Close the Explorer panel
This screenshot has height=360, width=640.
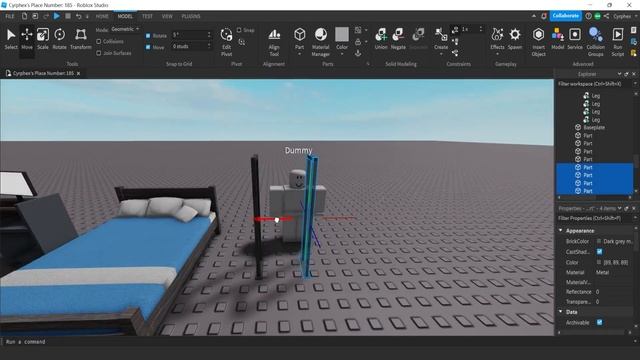[x=634, y=74]
